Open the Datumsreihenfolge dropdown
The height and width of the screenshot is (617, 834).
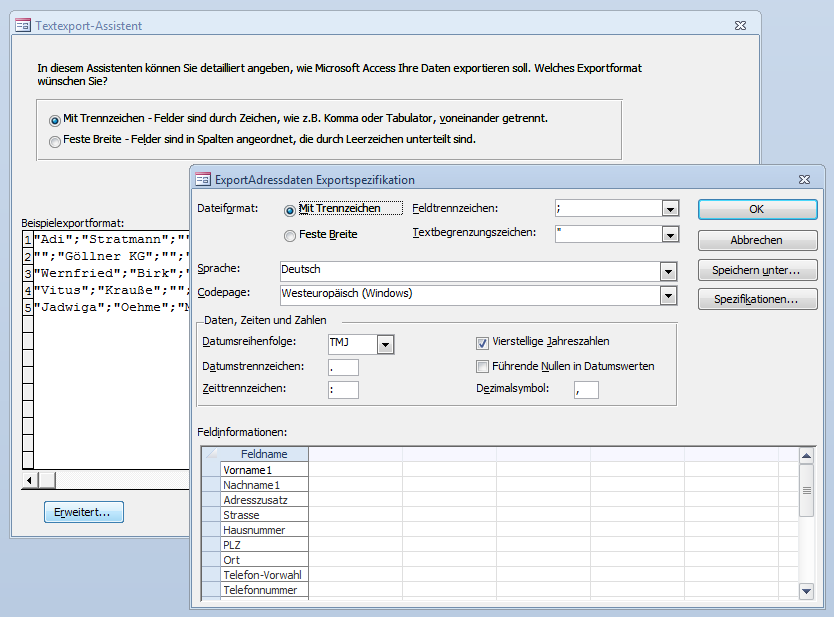[x=385, y=344]
